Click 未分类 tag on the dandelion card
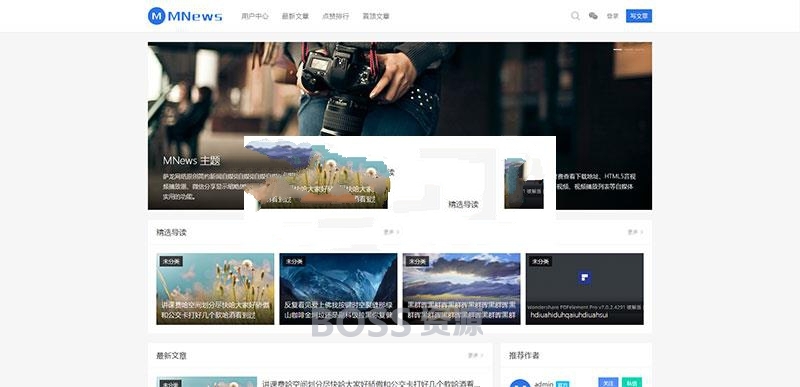 click(x=171, y=262)
